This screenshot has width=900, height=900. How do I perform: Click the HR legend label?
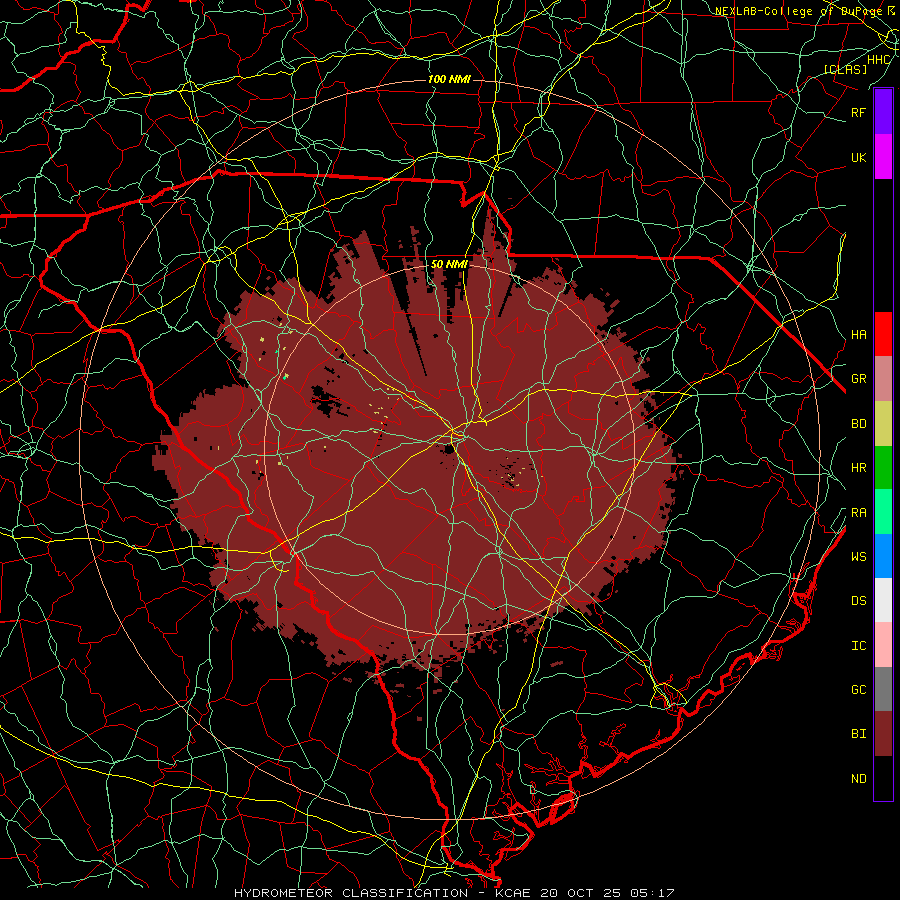[858, 468]
